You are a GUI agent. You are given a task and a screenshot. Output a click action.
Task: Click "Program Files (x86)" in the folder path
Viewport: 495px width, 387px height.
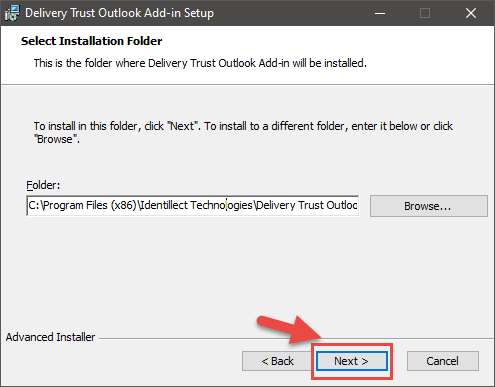pos(90,205)
